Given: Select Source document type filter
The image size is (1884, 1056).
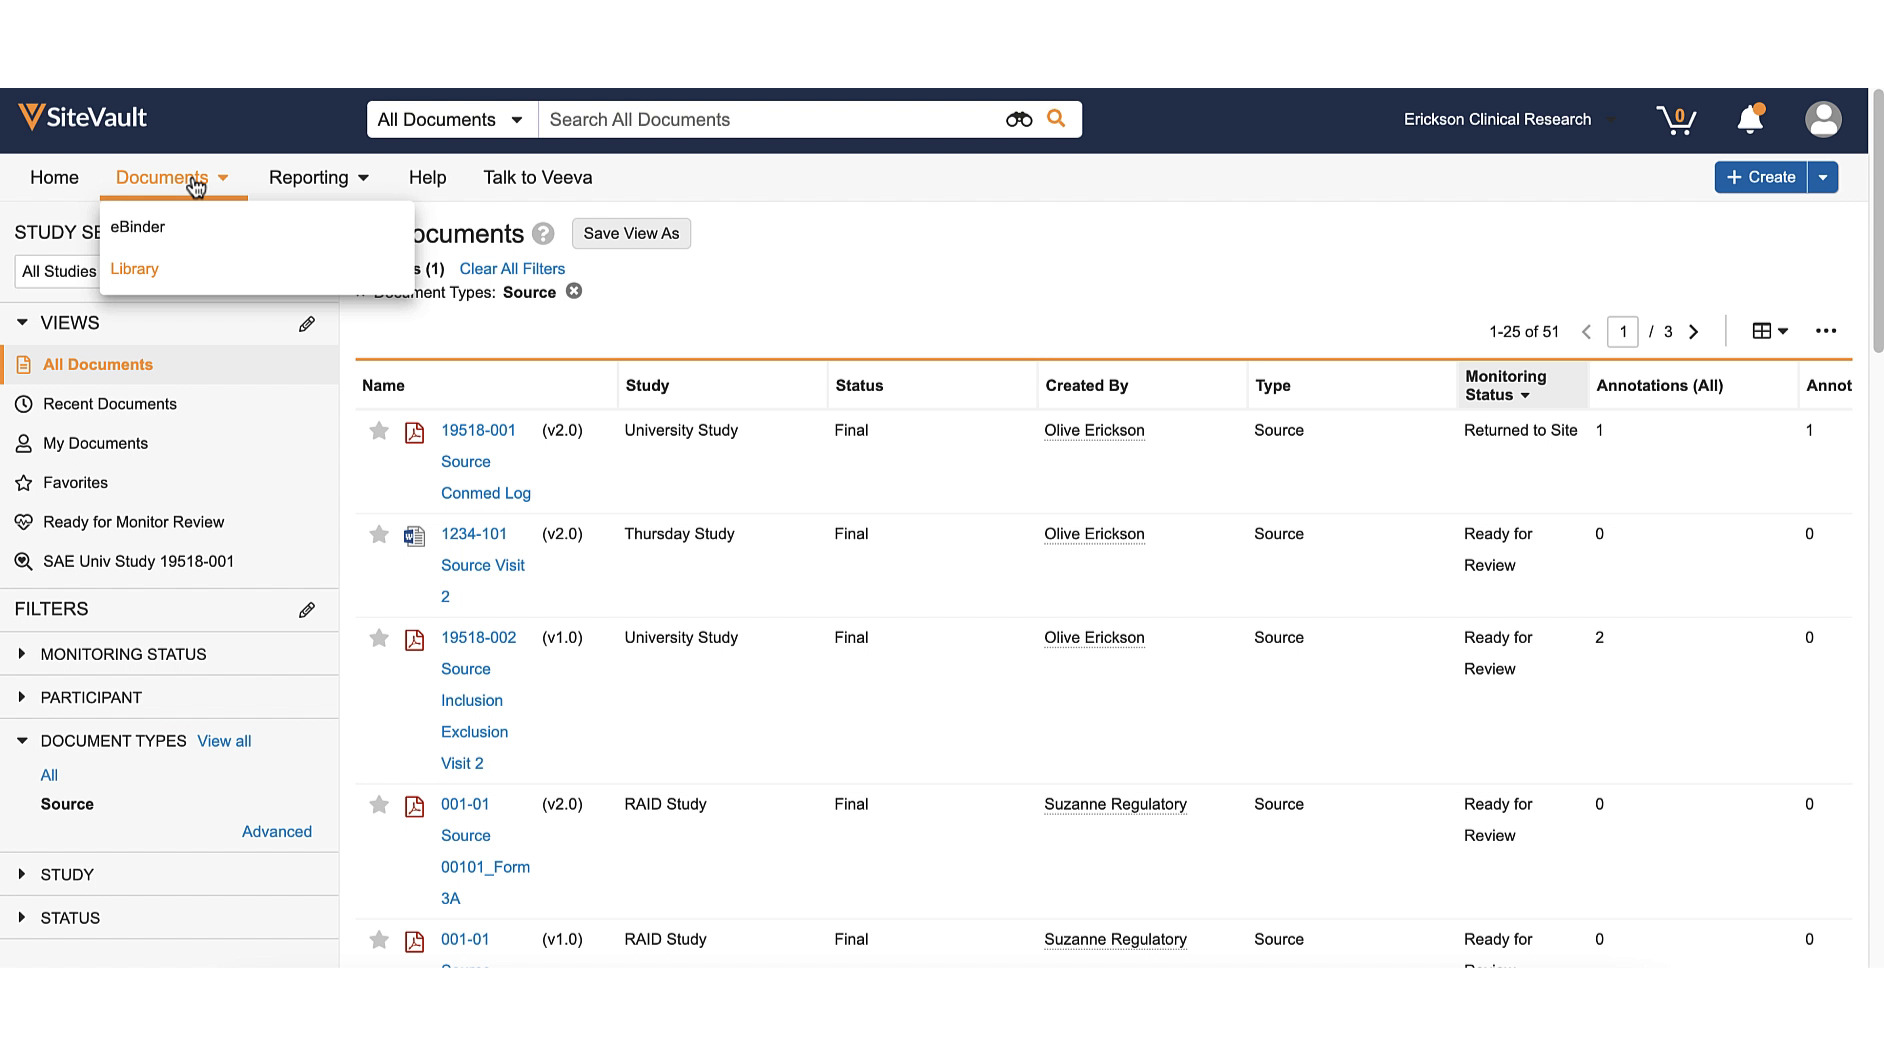Looking at the screenshot, I should (x=67, y=804).
